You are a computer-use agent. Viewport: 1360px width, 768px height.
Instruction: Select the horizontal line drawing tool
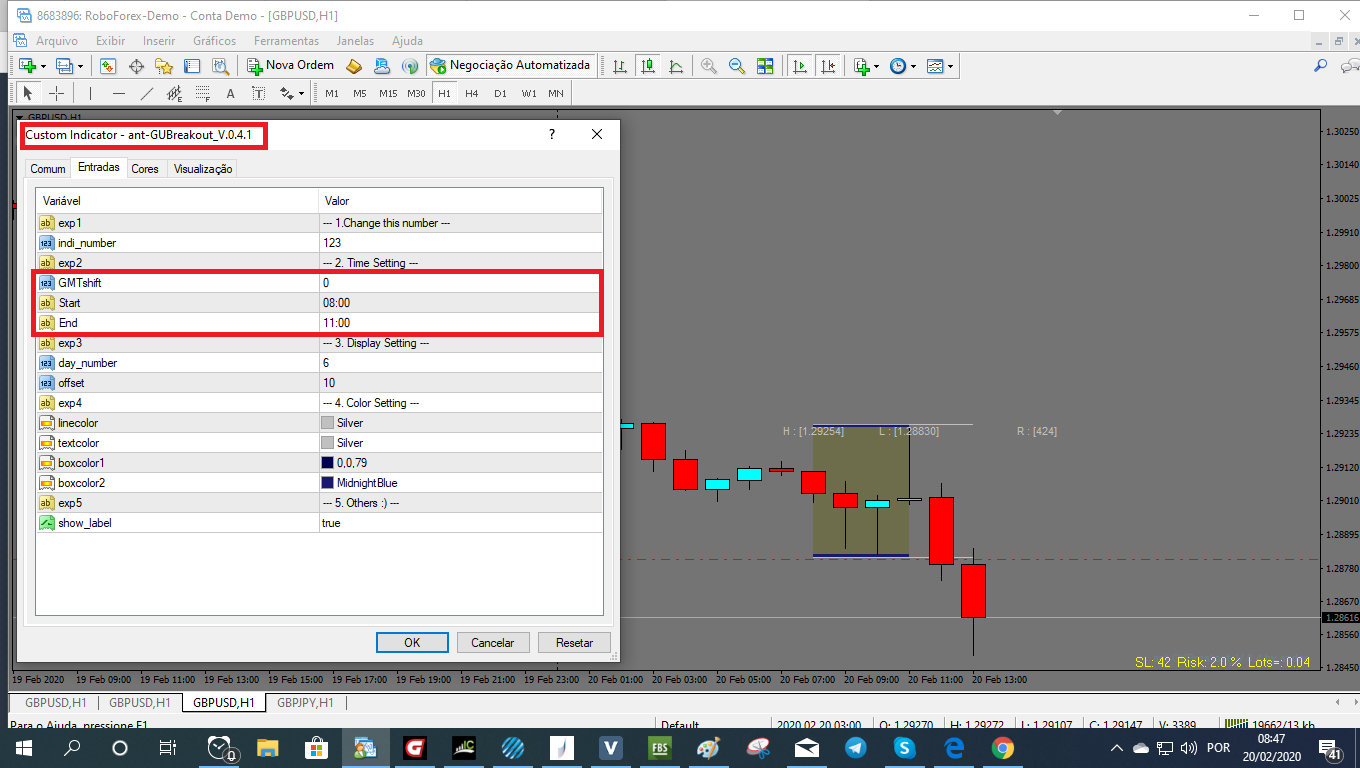click(x=119, y=93)
